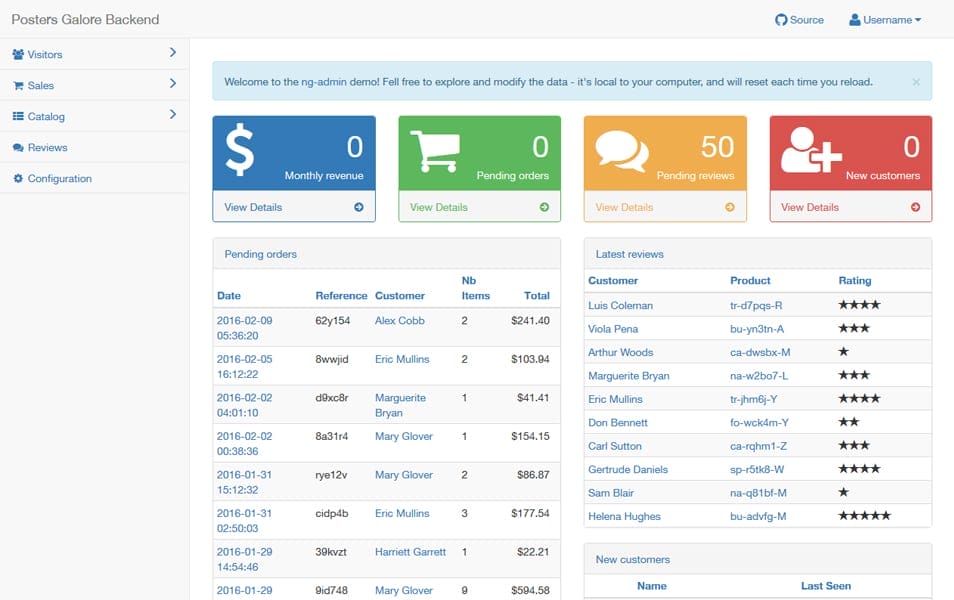This screenshot has width=954, height=600.
Task: Click the Posters Galore Backend title
Action: pyautogui.click(x=85, y=20)
